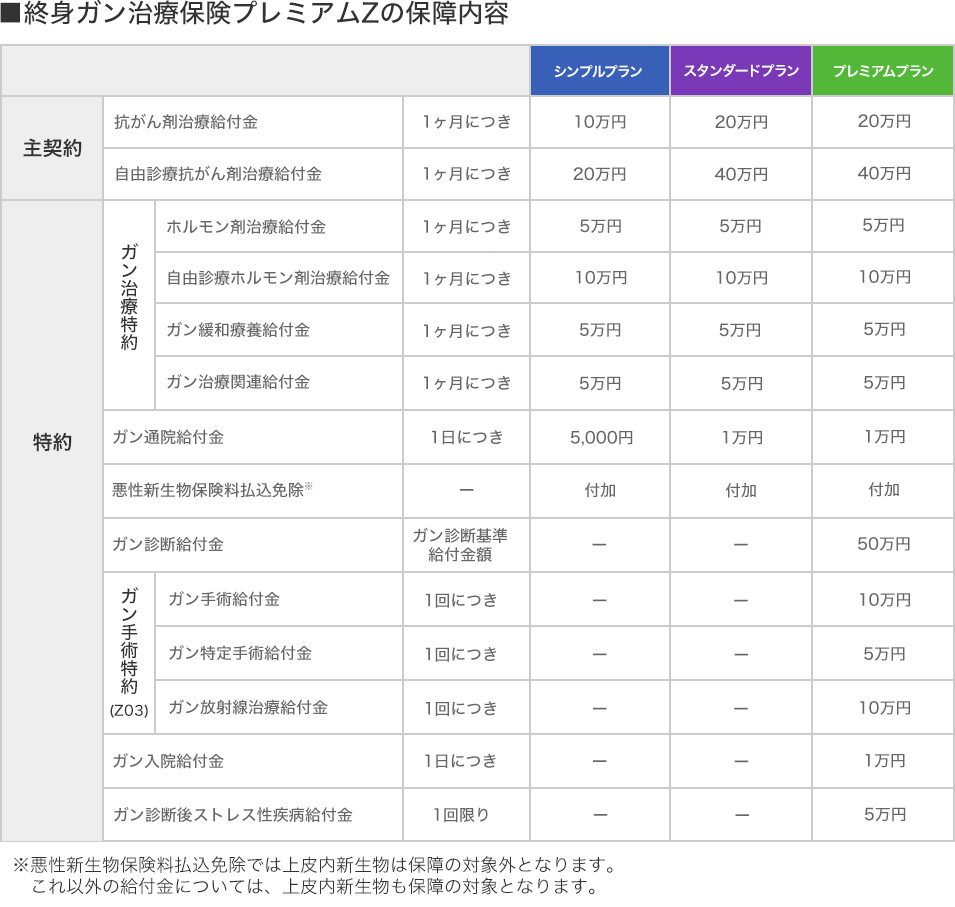
Task: Click the 10万円 抗がん剤治療給付金 simple plan cell
Action: click(600, 122)
